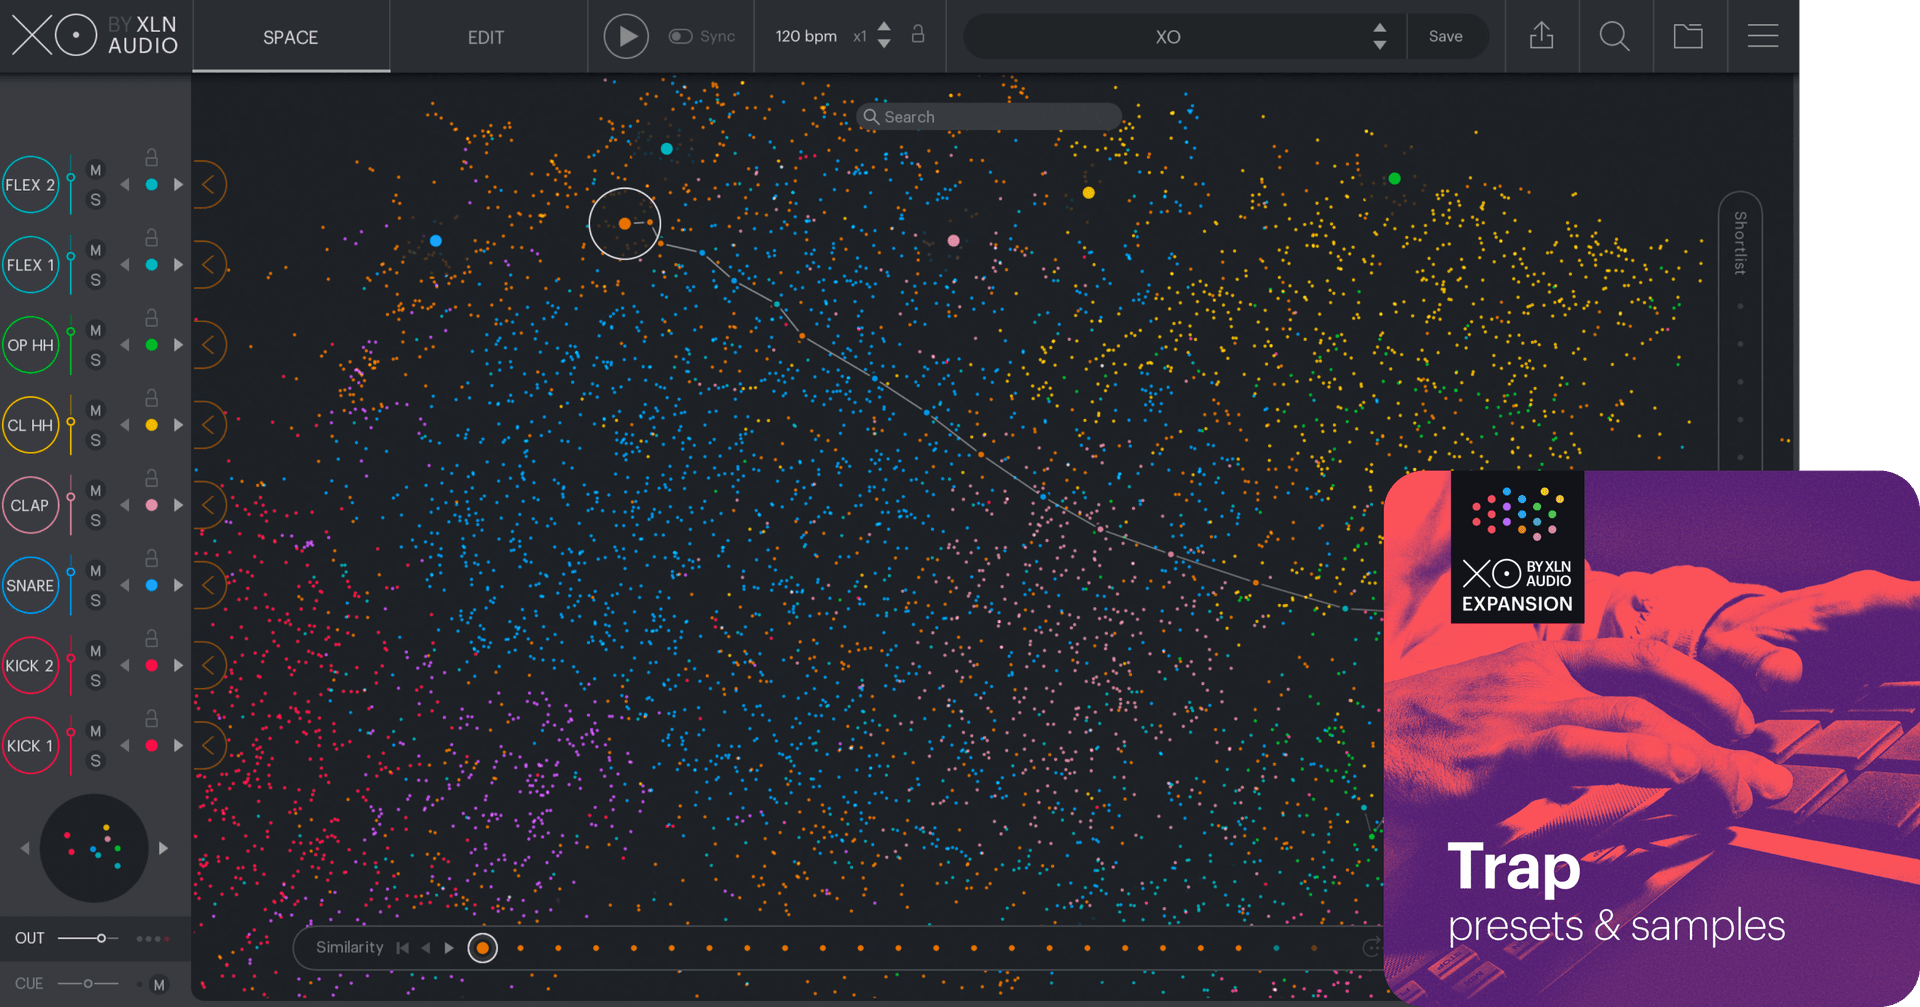Open the folder browser icon
Screen dimensions: 1920x1007
[1688, 36]
